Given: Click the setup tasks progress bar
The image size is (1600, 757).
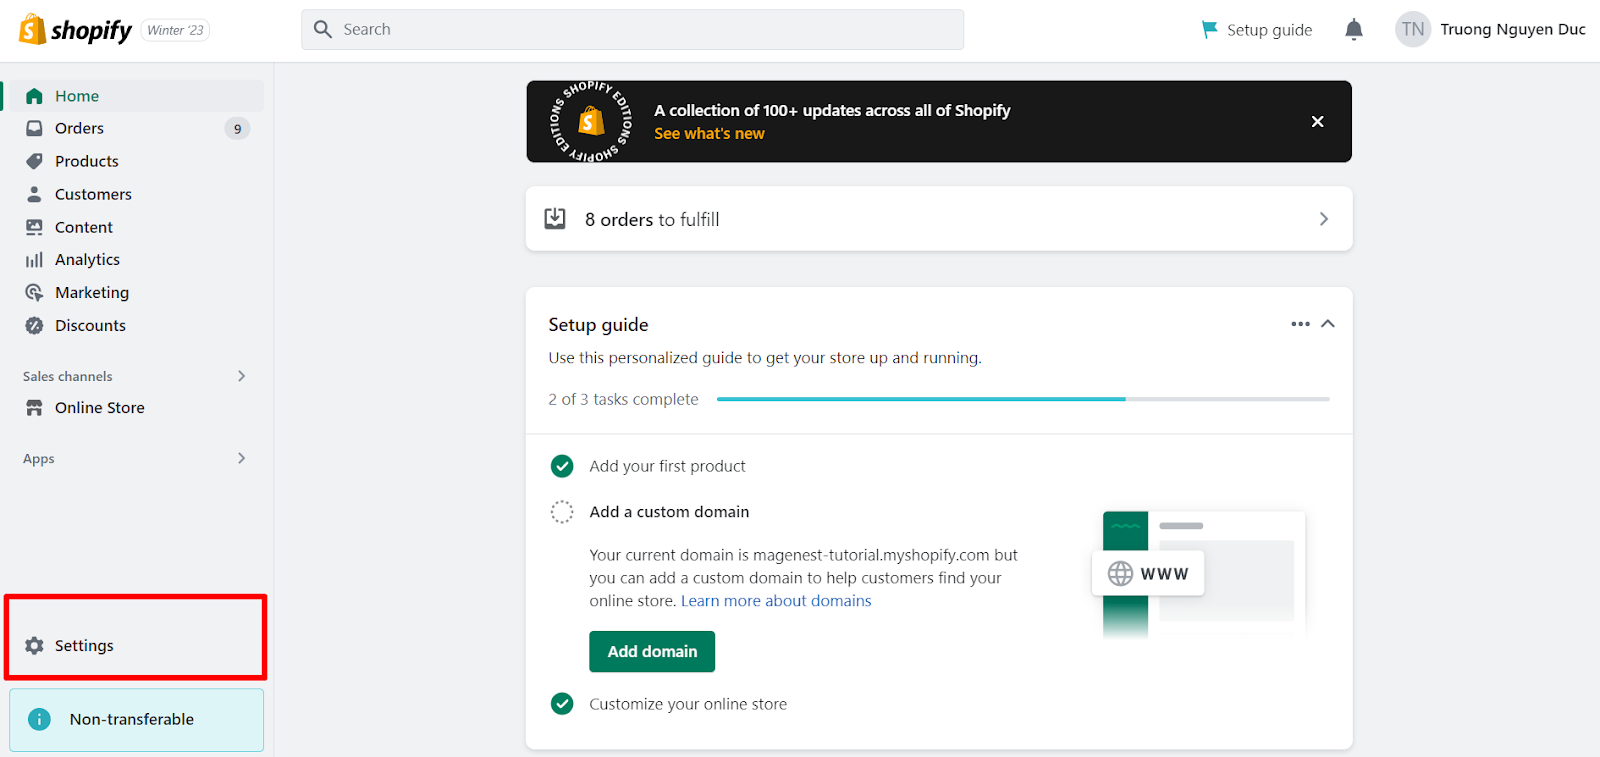Looking at the screenshot, I should [1023, 399].
